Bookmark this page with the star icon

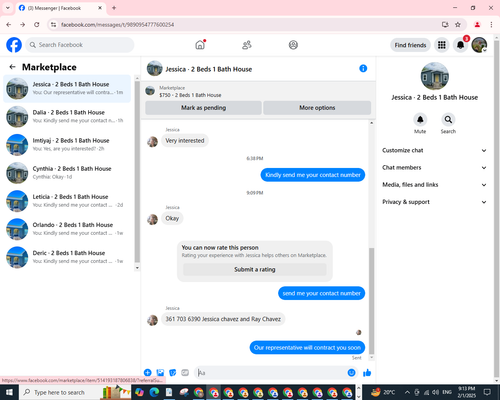[x=458, y=25]
